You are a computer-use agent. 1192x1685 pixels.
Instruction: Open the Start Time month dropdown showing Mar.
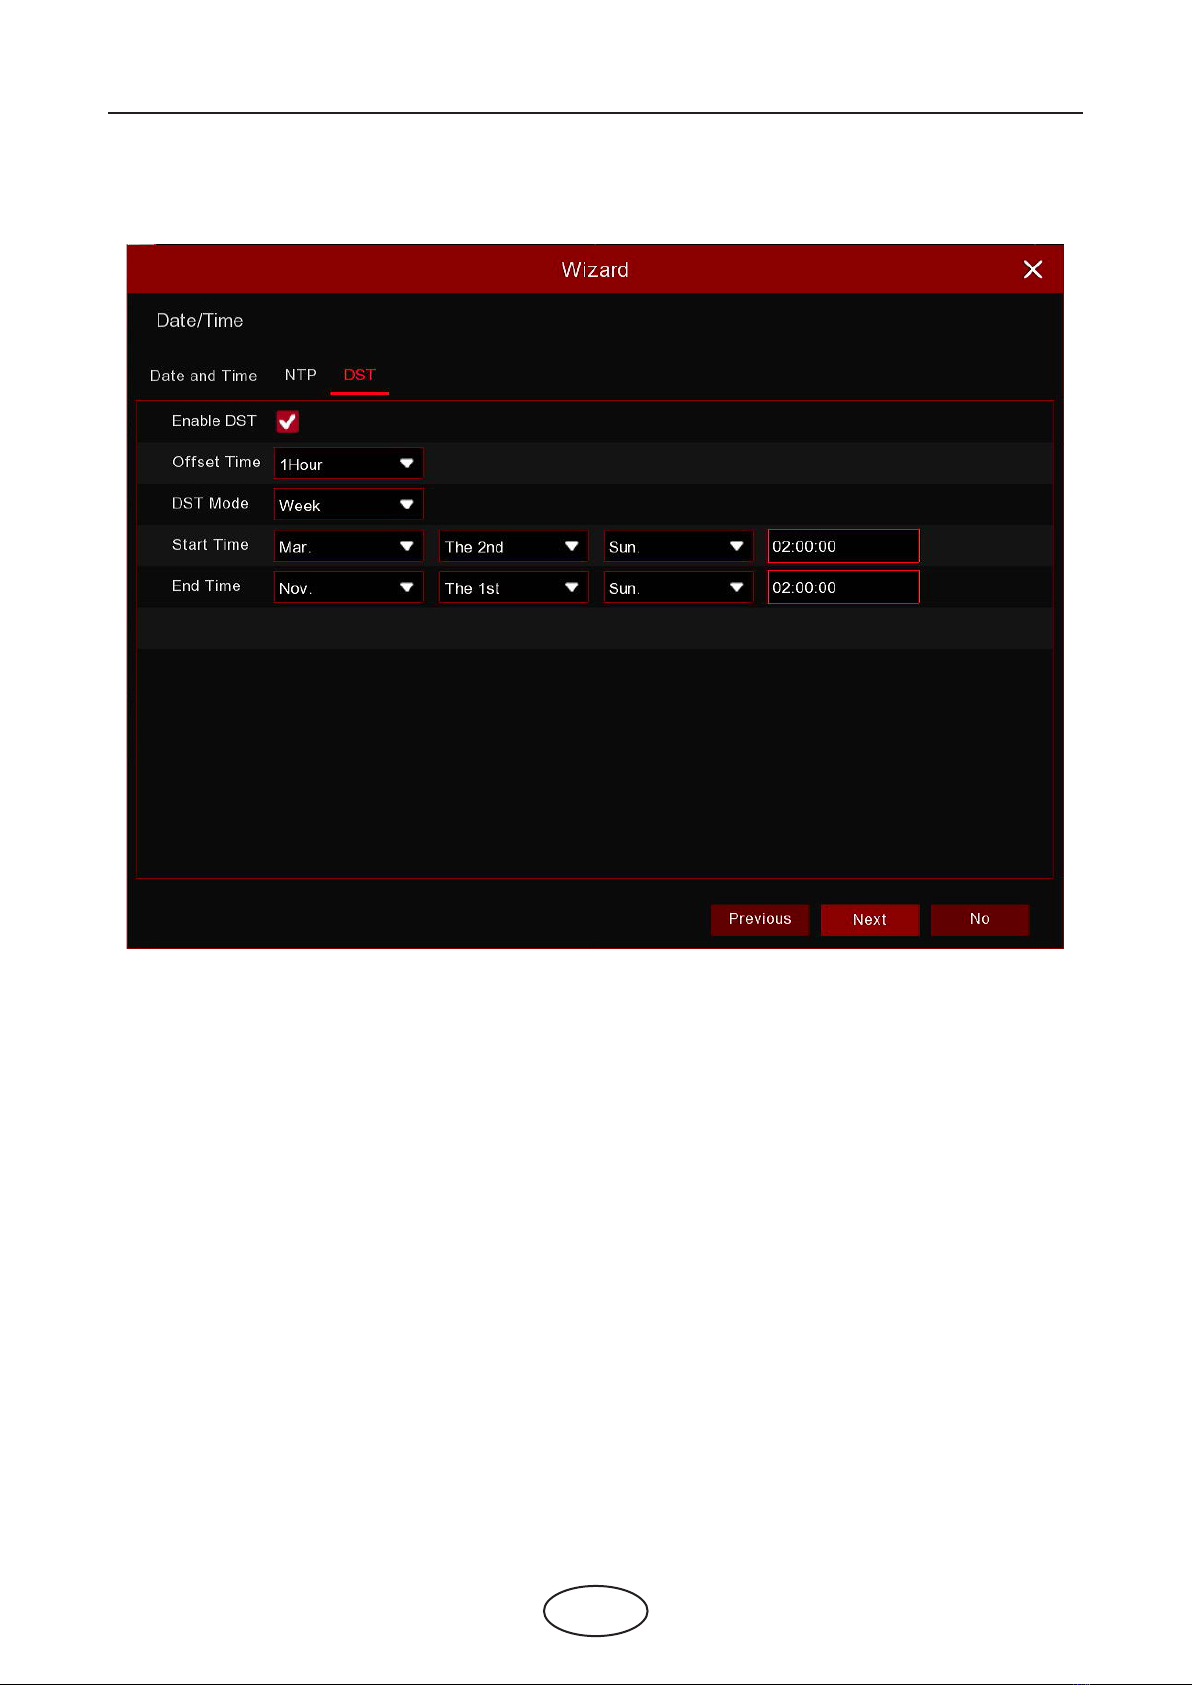pyautogui.click(x=349, y=546)
